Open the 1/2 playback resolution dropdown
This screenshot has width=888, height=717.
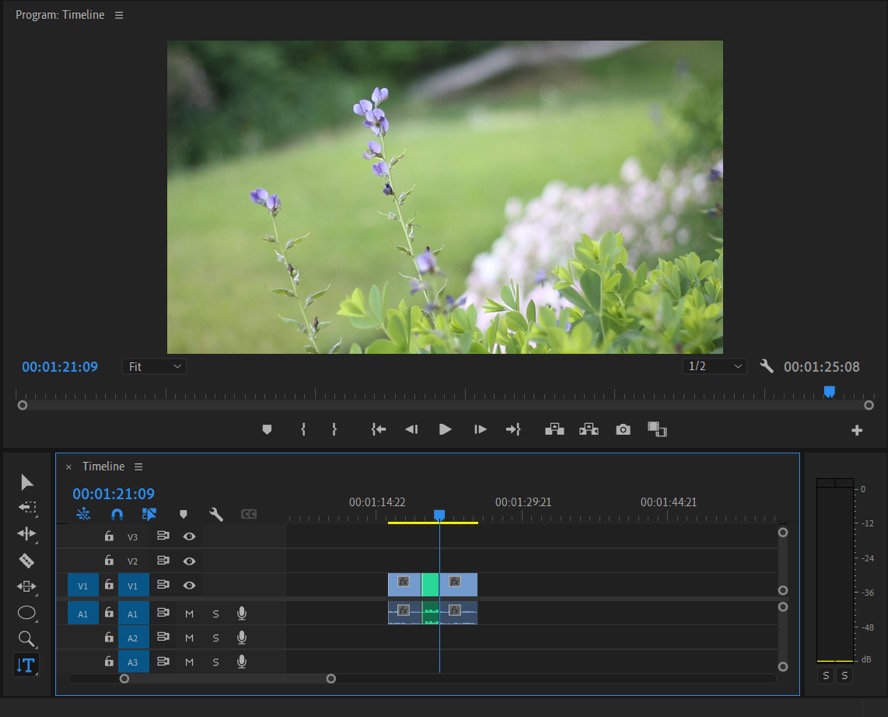click(x=715, y=367)
